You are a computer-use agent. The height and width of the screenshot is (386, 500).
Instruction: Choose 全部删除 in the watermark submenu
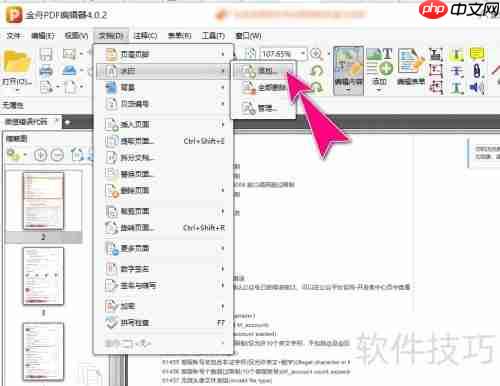263,88
